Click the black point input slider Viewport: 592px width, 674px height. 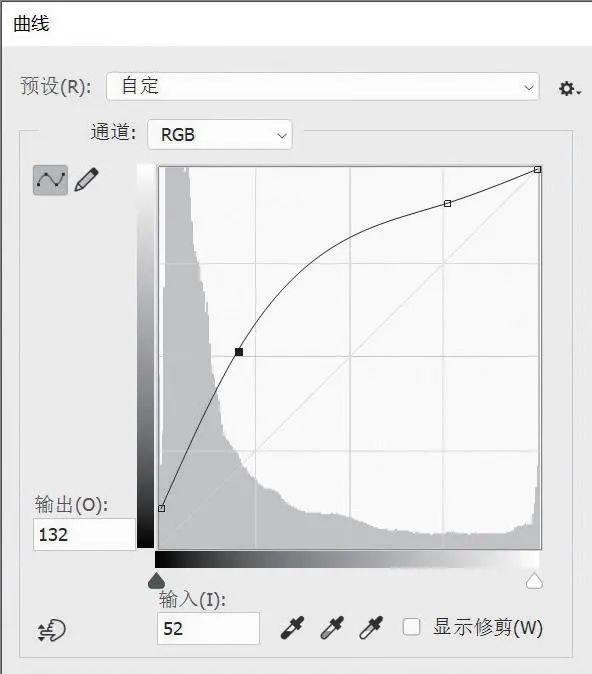[156, 580]
